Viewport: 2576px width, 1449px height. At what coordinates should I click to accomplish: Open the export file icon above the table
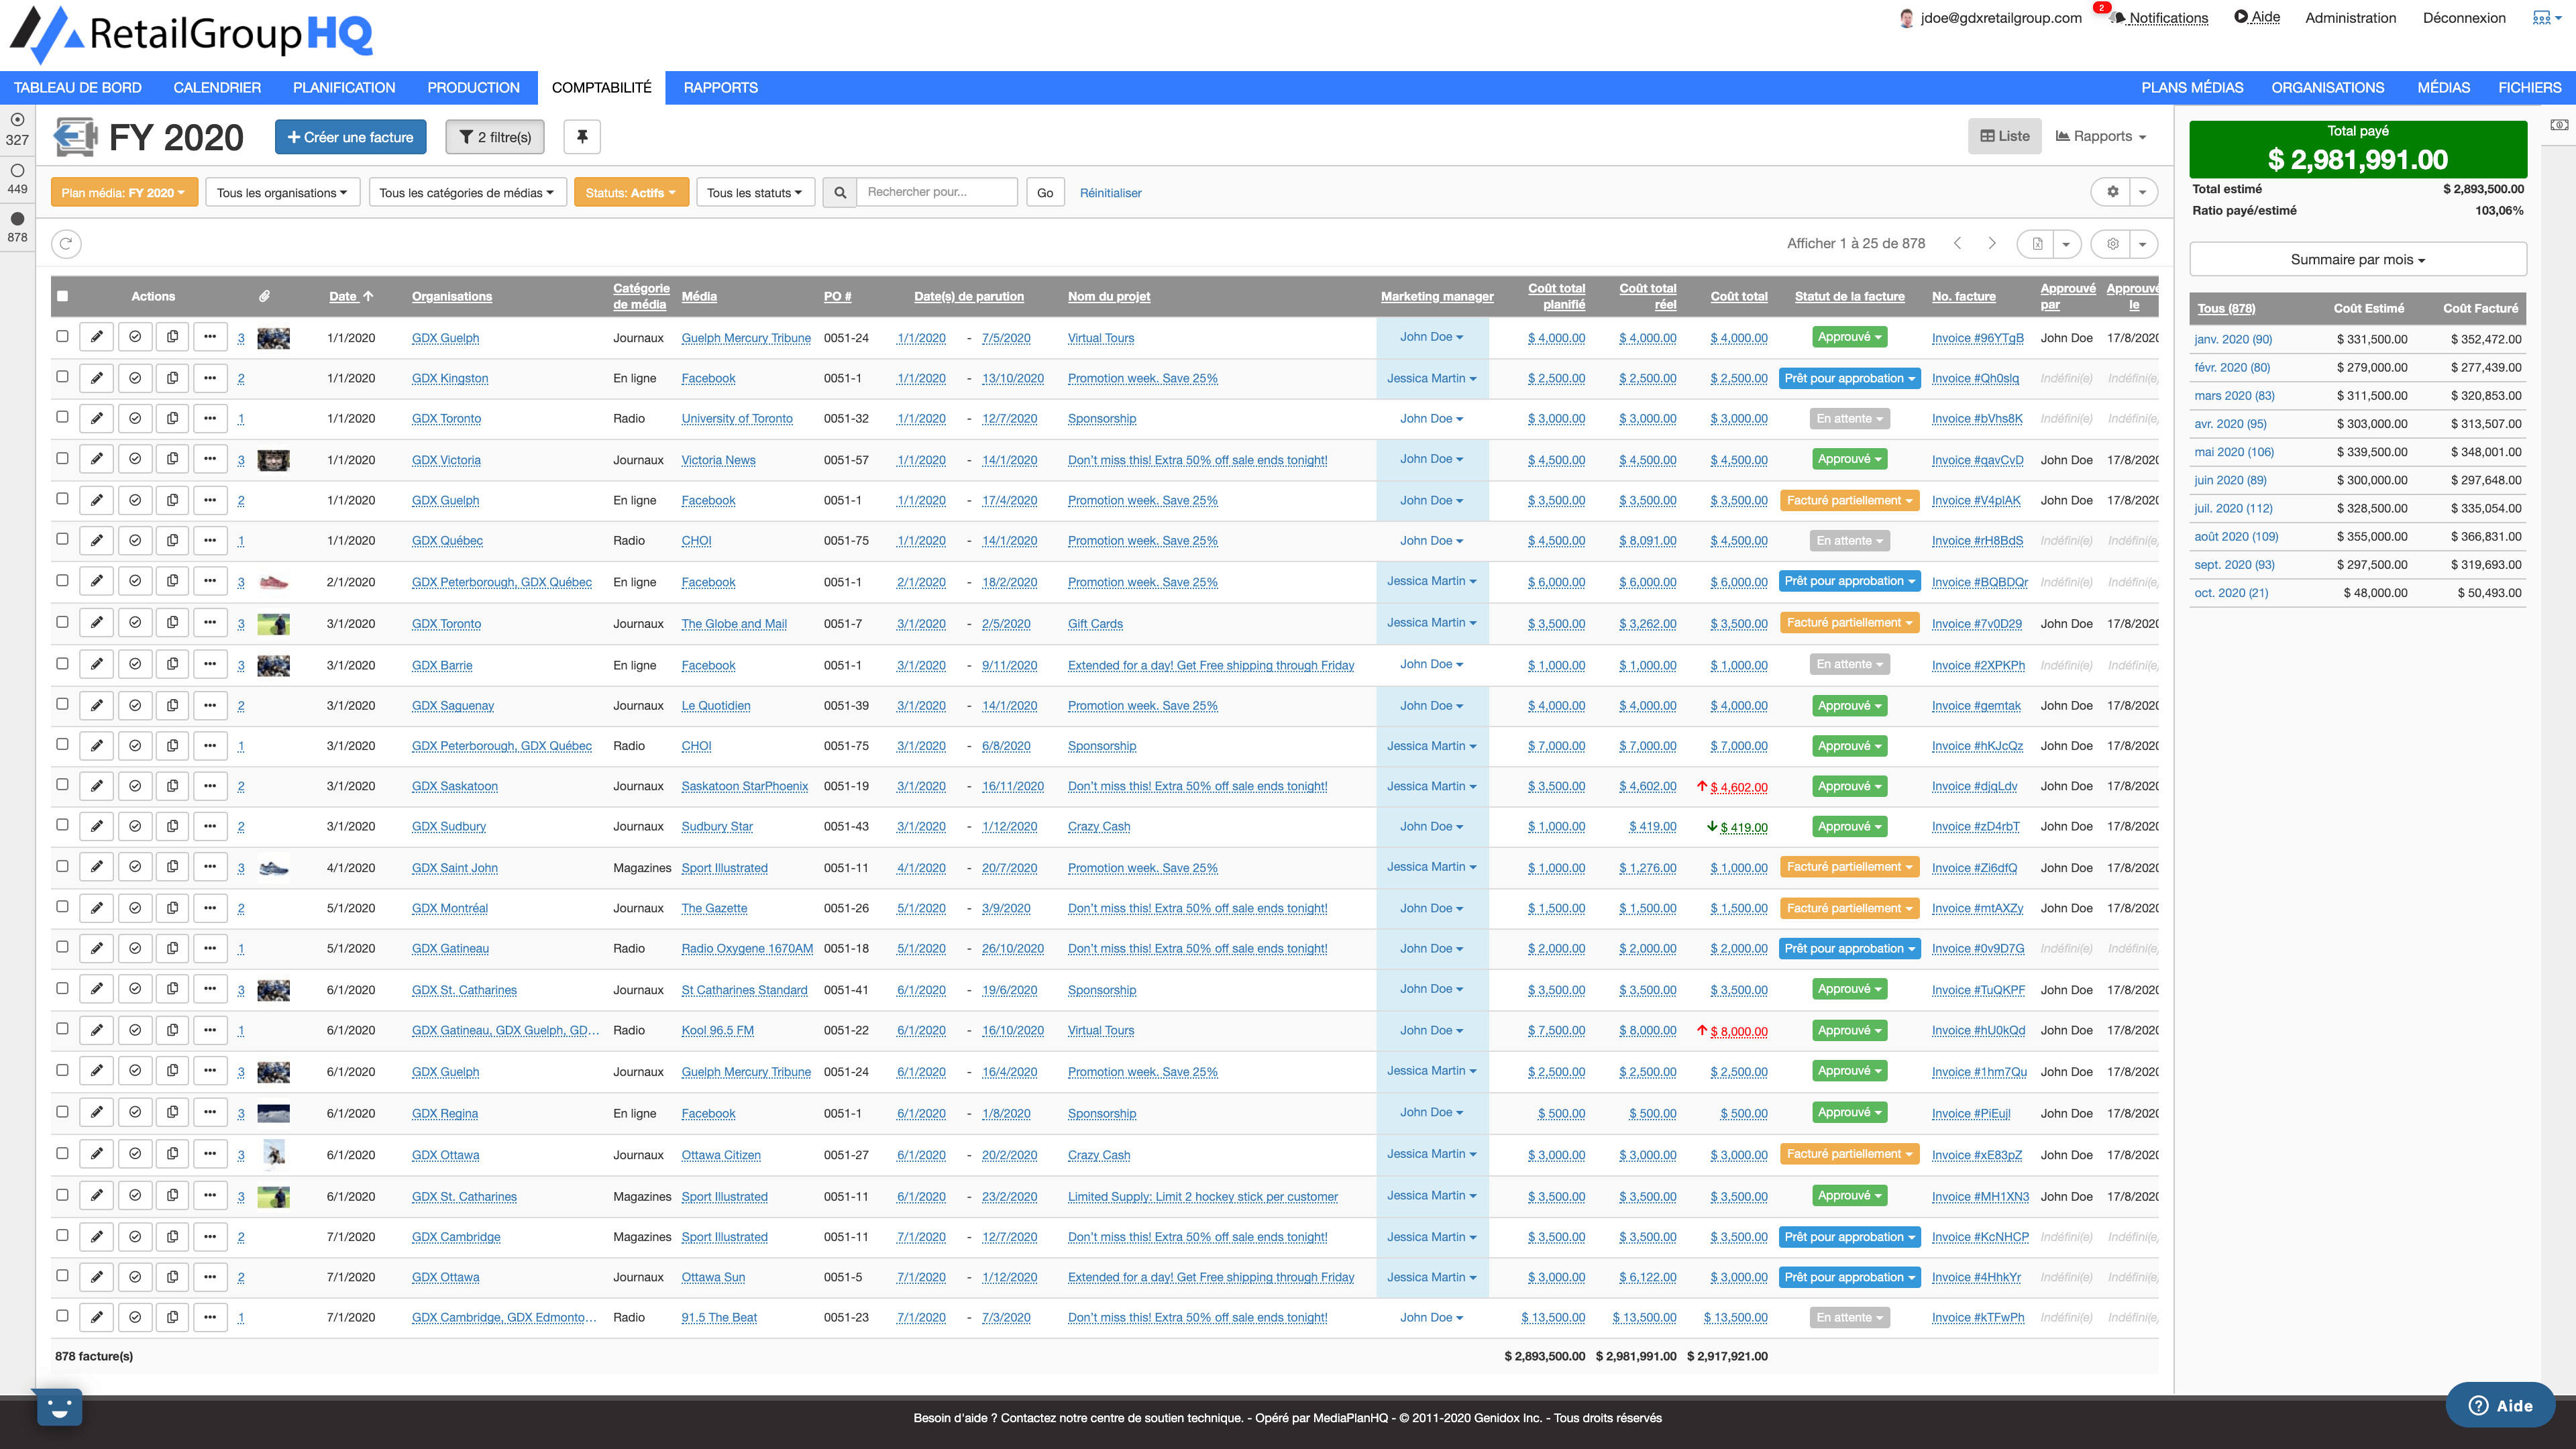pos(2037,244)
